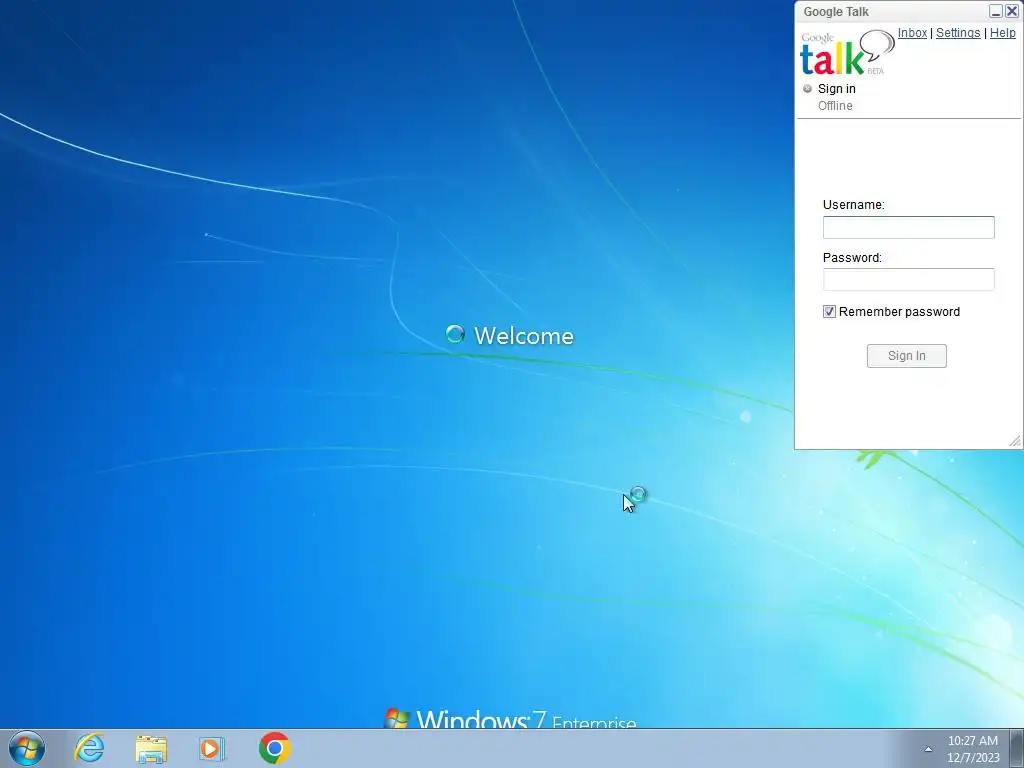Image resolution: width=1024 pixels, height=768 pixels.
Task: Launch Windows Media Player from the taskbar
Action: 212,748
